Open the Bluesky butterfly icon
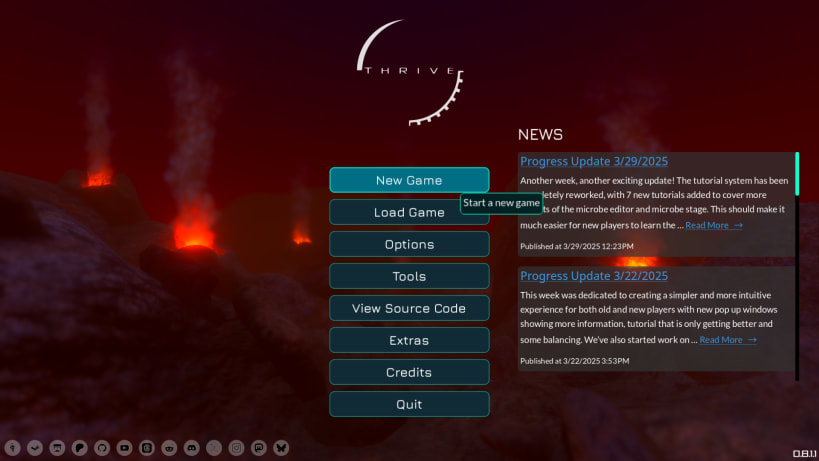Screen dimensions: 819x461 pyautogui.click(x=281, y=448)
